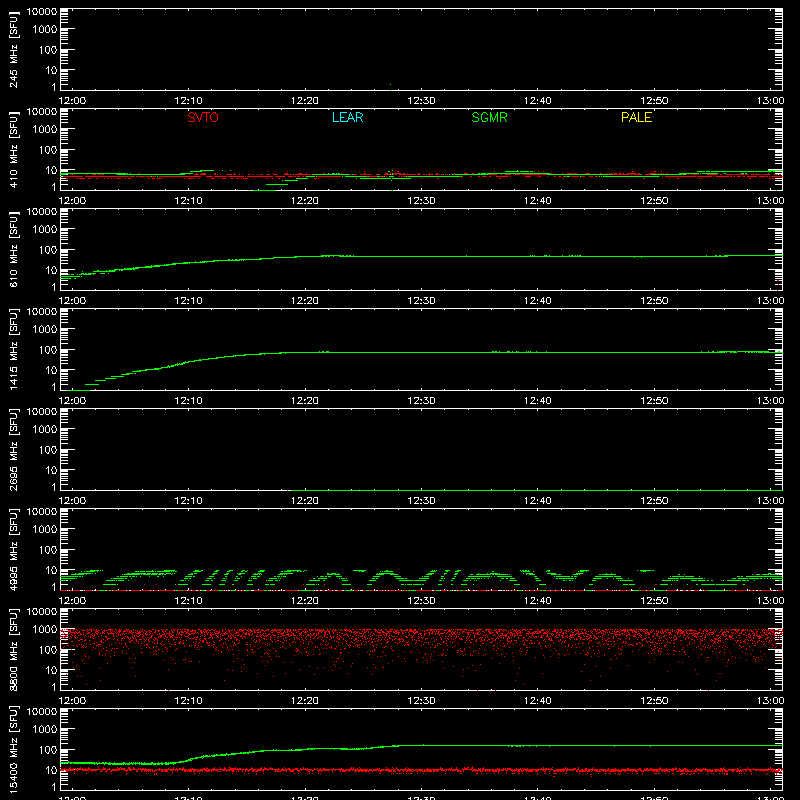This screenshot has height=800, width=800.
Task: Click the 12:10 time label under 1415 MHz plot
Action: tap(189, 401)
